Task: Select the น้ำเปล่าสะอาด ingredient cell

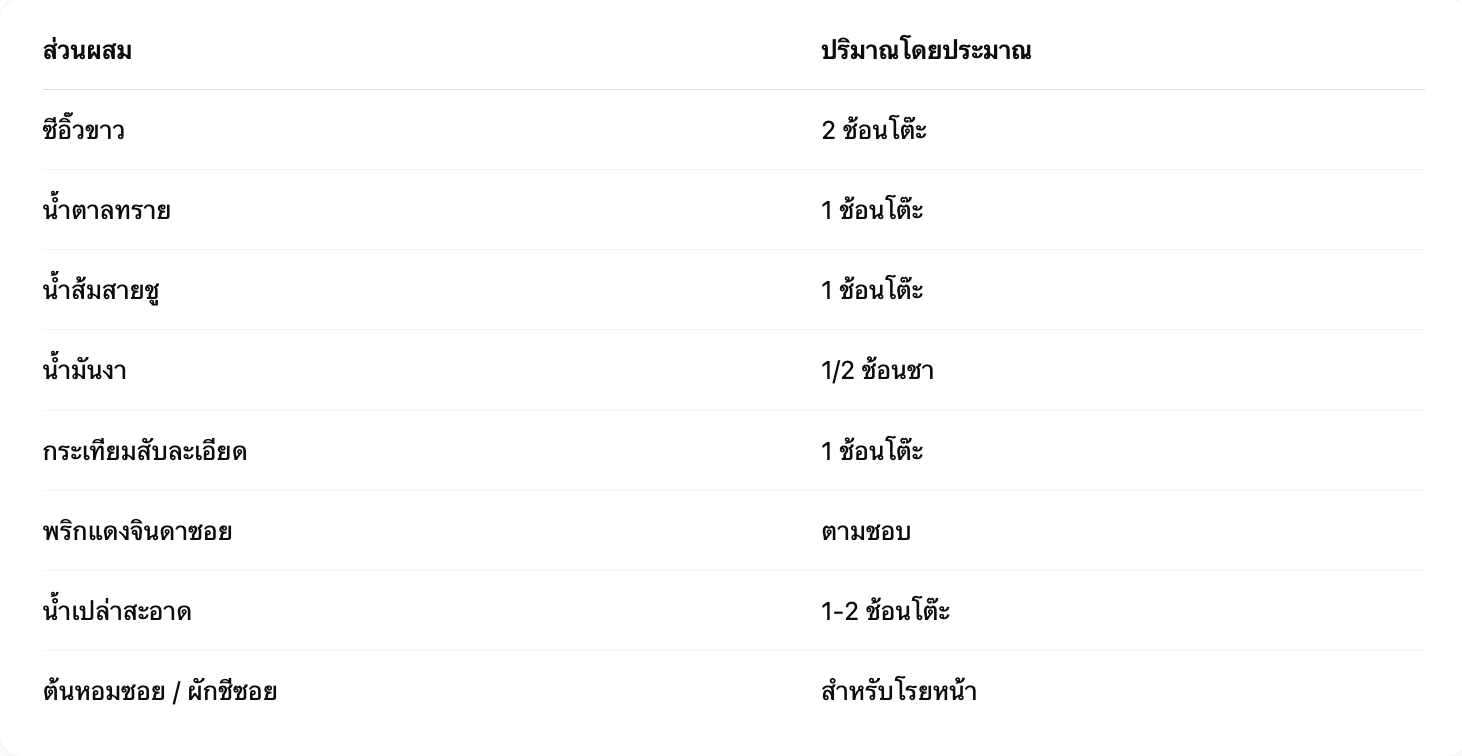Action: point(116,612)
